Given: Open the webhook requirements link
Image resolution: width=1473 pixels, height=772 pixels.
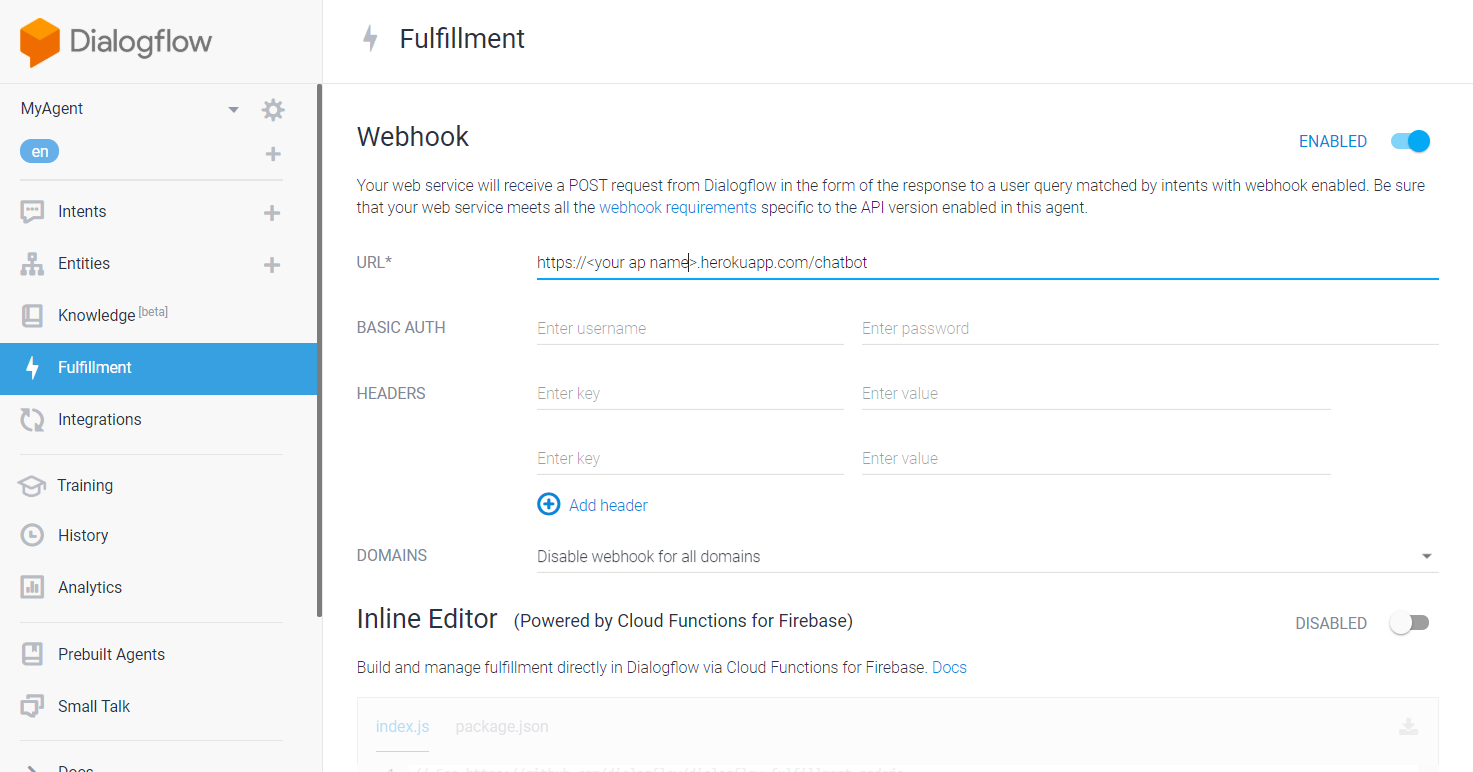Looking at the screenshot, I should pyautogui.click(x=678, y=208).
